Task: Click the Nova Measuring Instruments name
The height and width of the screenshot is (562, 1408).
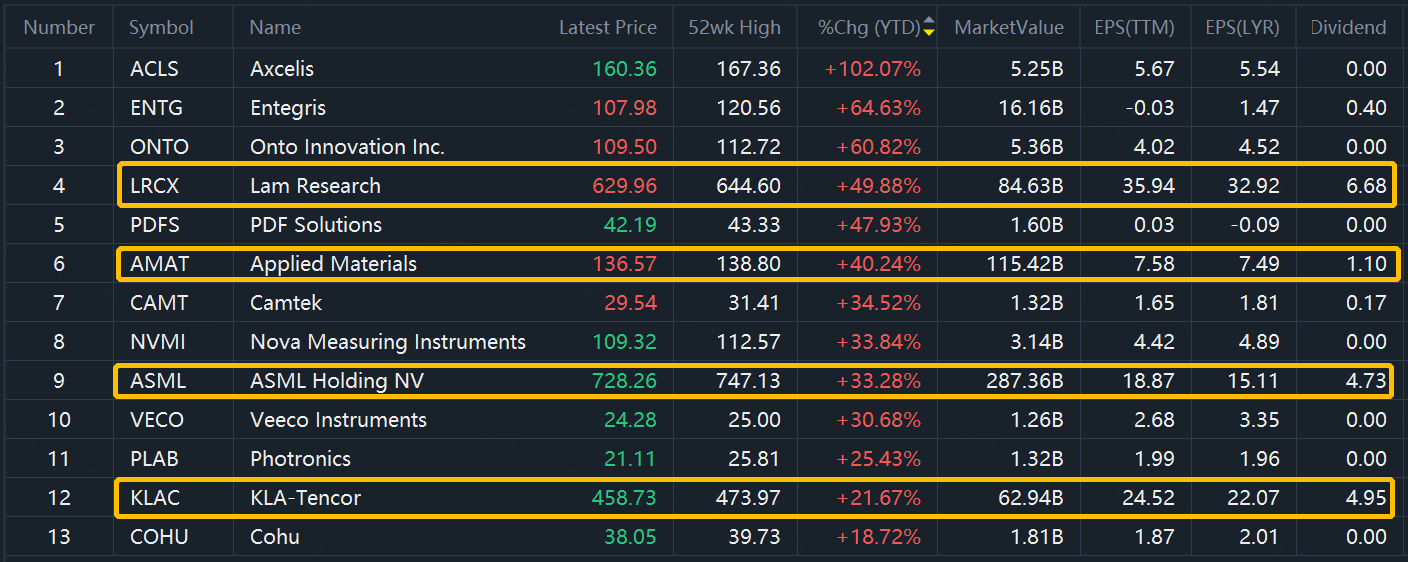Action: coord(387,342)
